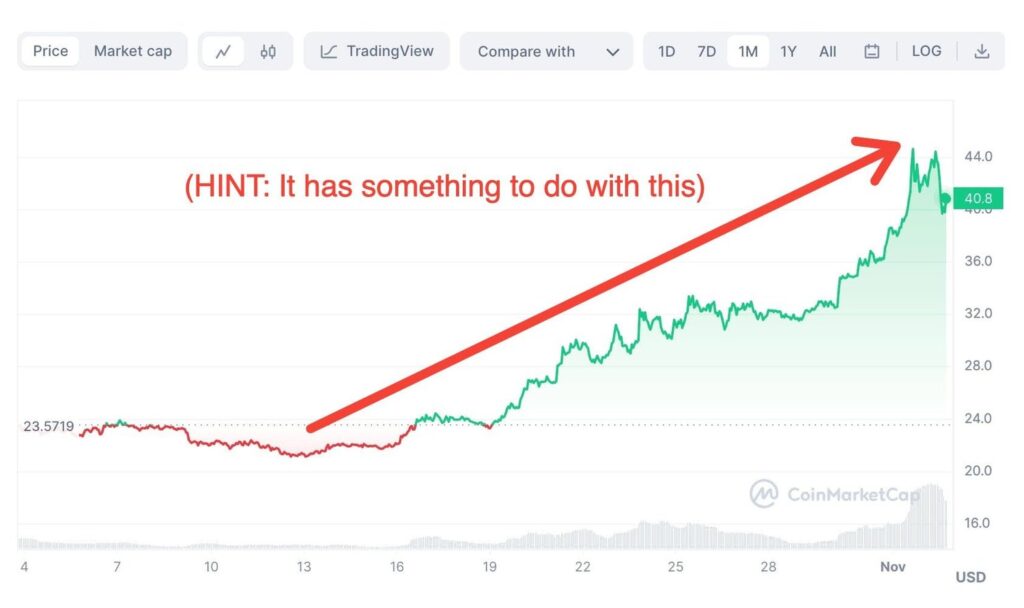The image size is (1024, 608).
Task: Toggle the Price view
Action: pyautogui.click(x=50, y=51)
